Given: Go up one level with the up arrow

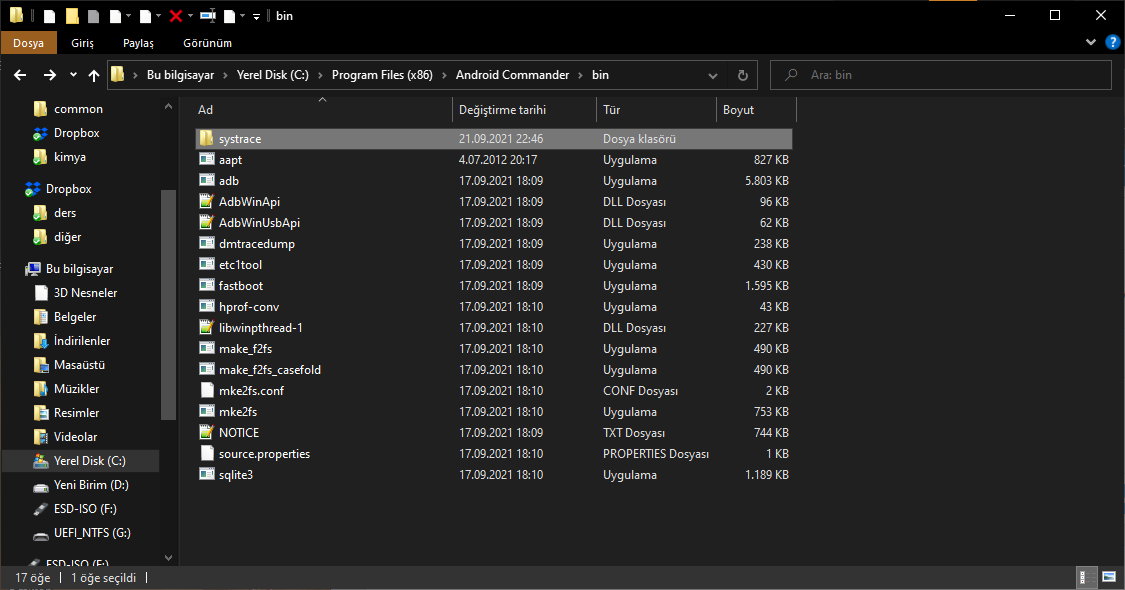Looking at the screenshot, I should point(94,75).
